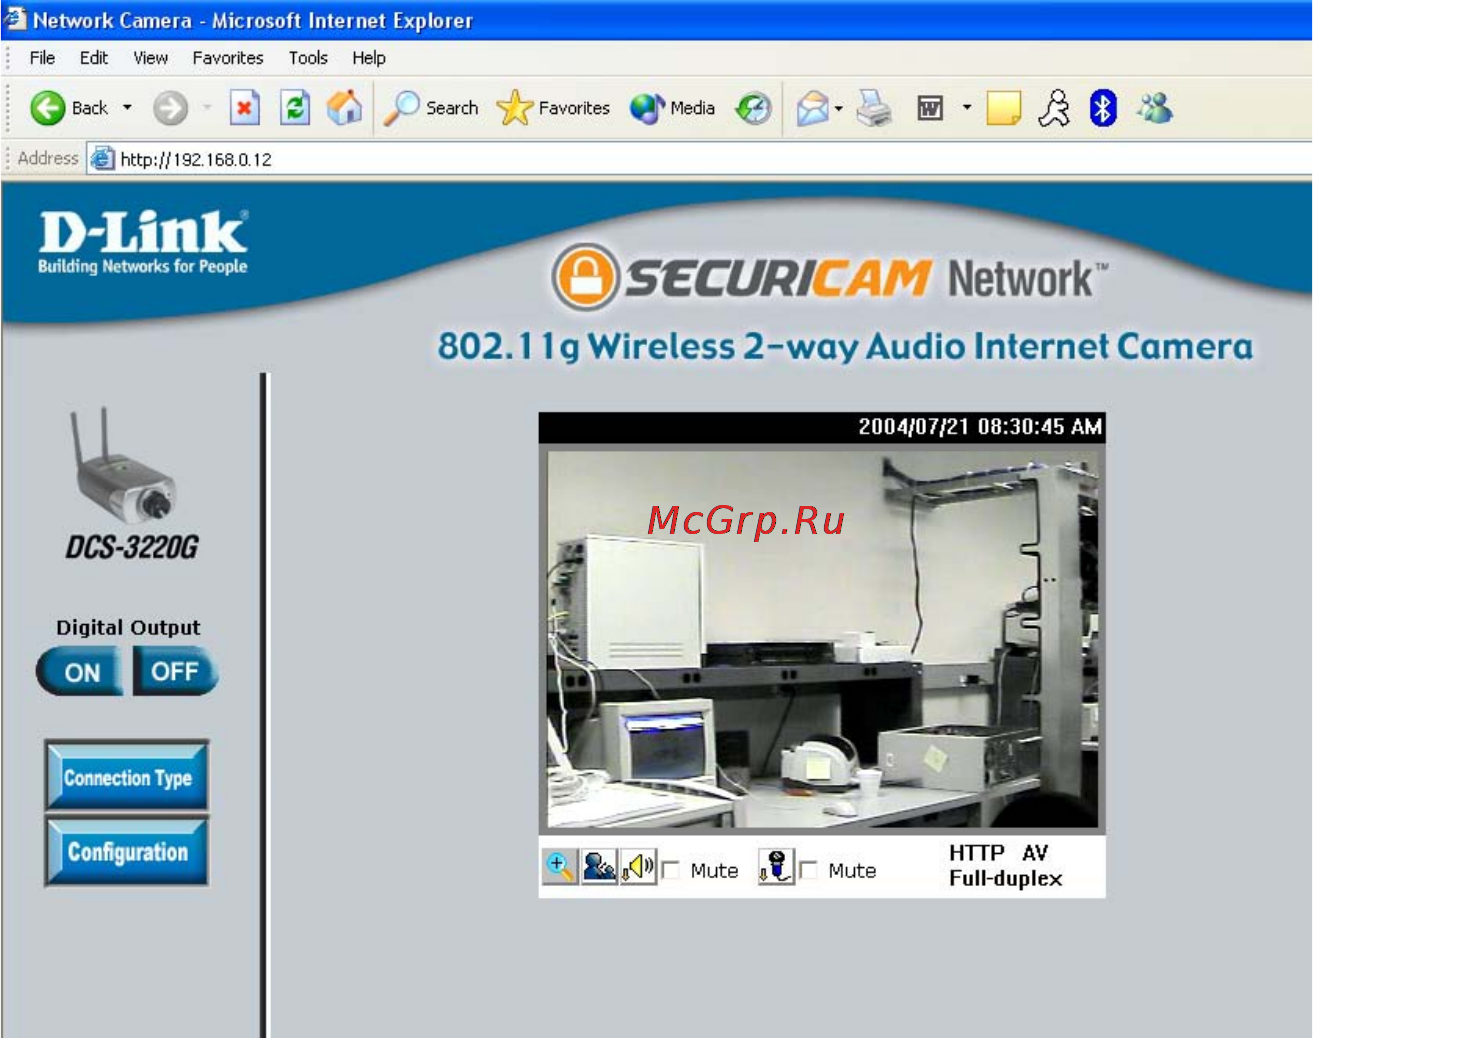Click the speaker volume icon
This screenshot has width=1480, height=1038.
click(x=638, y=866)
